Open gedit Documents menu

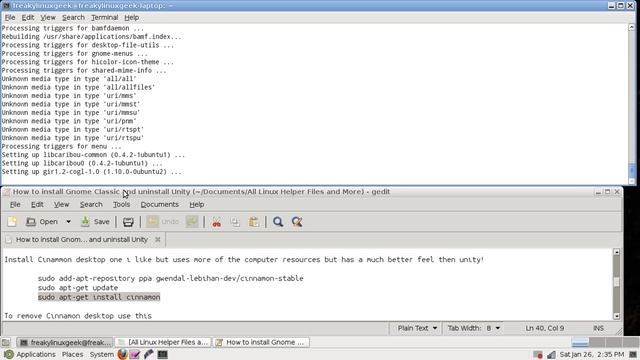[x=160, y=204]
